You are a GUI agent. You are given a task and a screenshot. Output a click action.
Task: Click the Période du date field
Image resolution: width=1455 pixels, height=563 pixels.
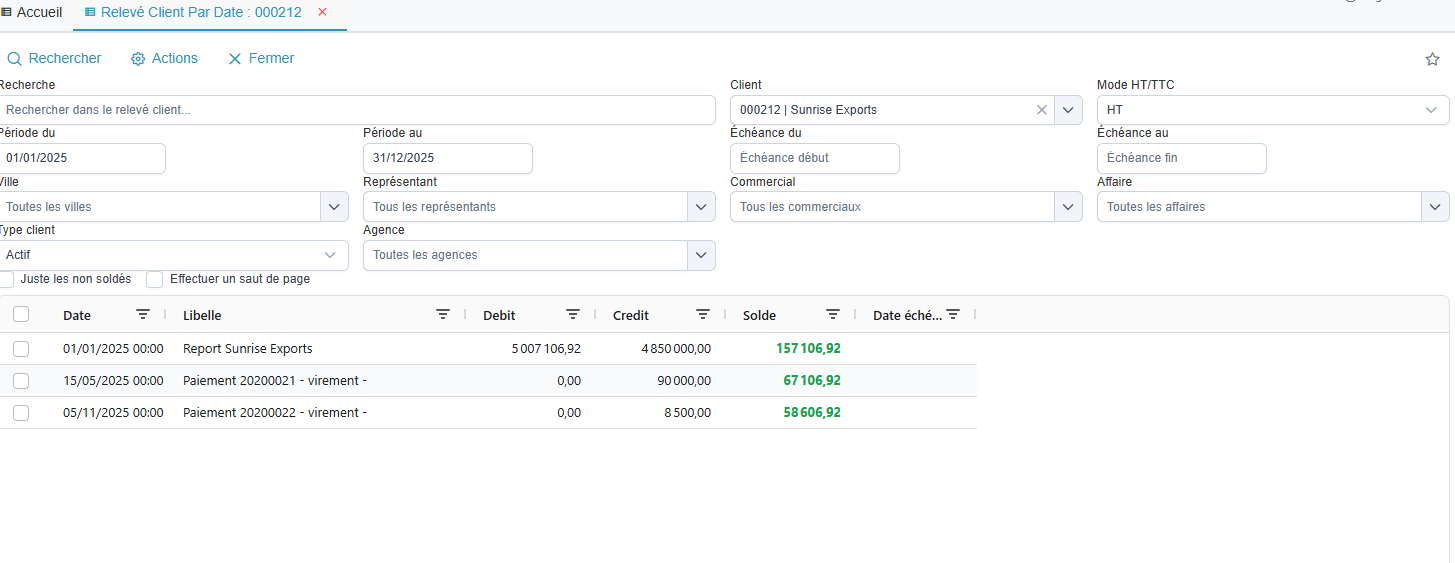(83, 158)
